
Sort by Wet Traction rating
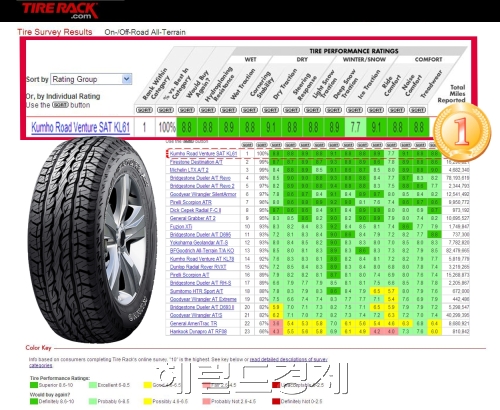[x=228, y=110]
